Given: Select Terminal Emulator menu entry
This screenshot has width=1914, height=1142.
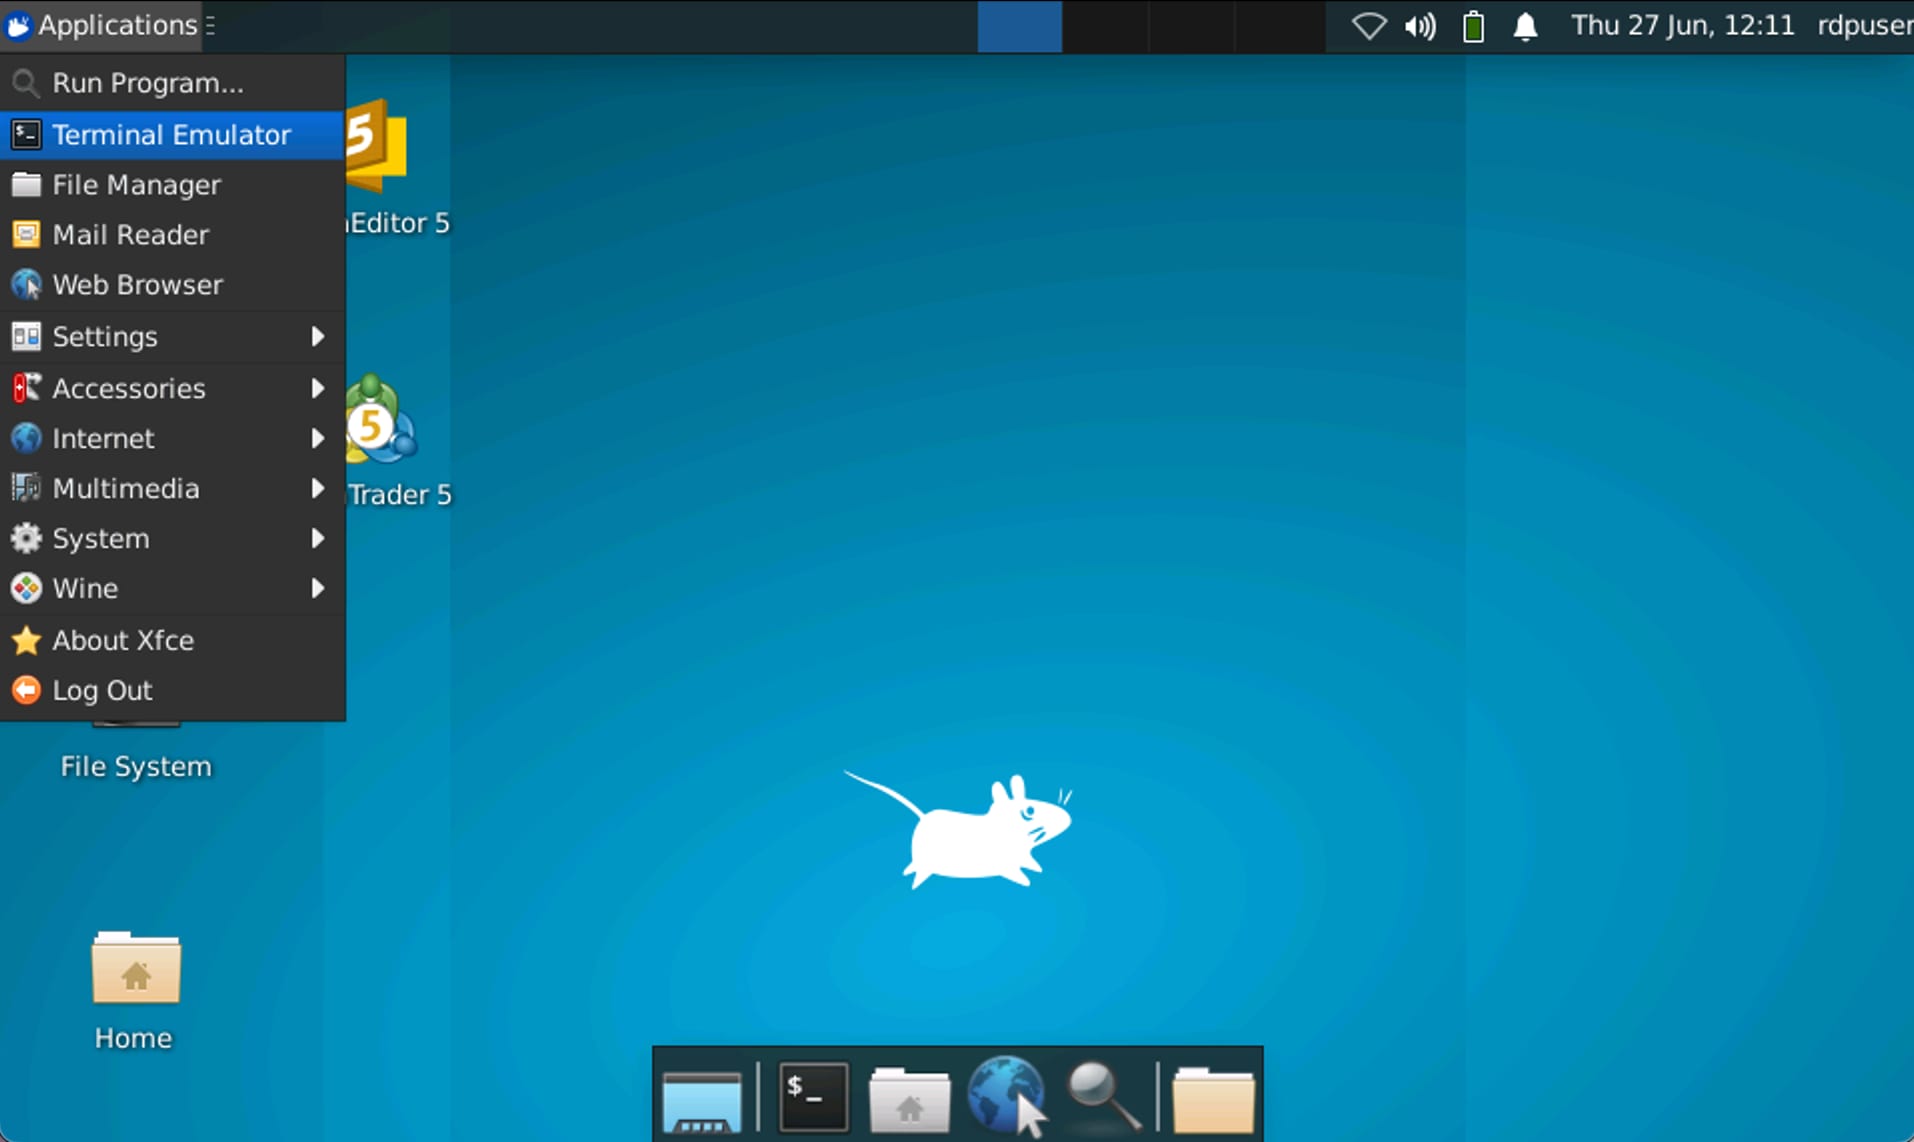Looking at the screenshot, I should tap(171, 135).
